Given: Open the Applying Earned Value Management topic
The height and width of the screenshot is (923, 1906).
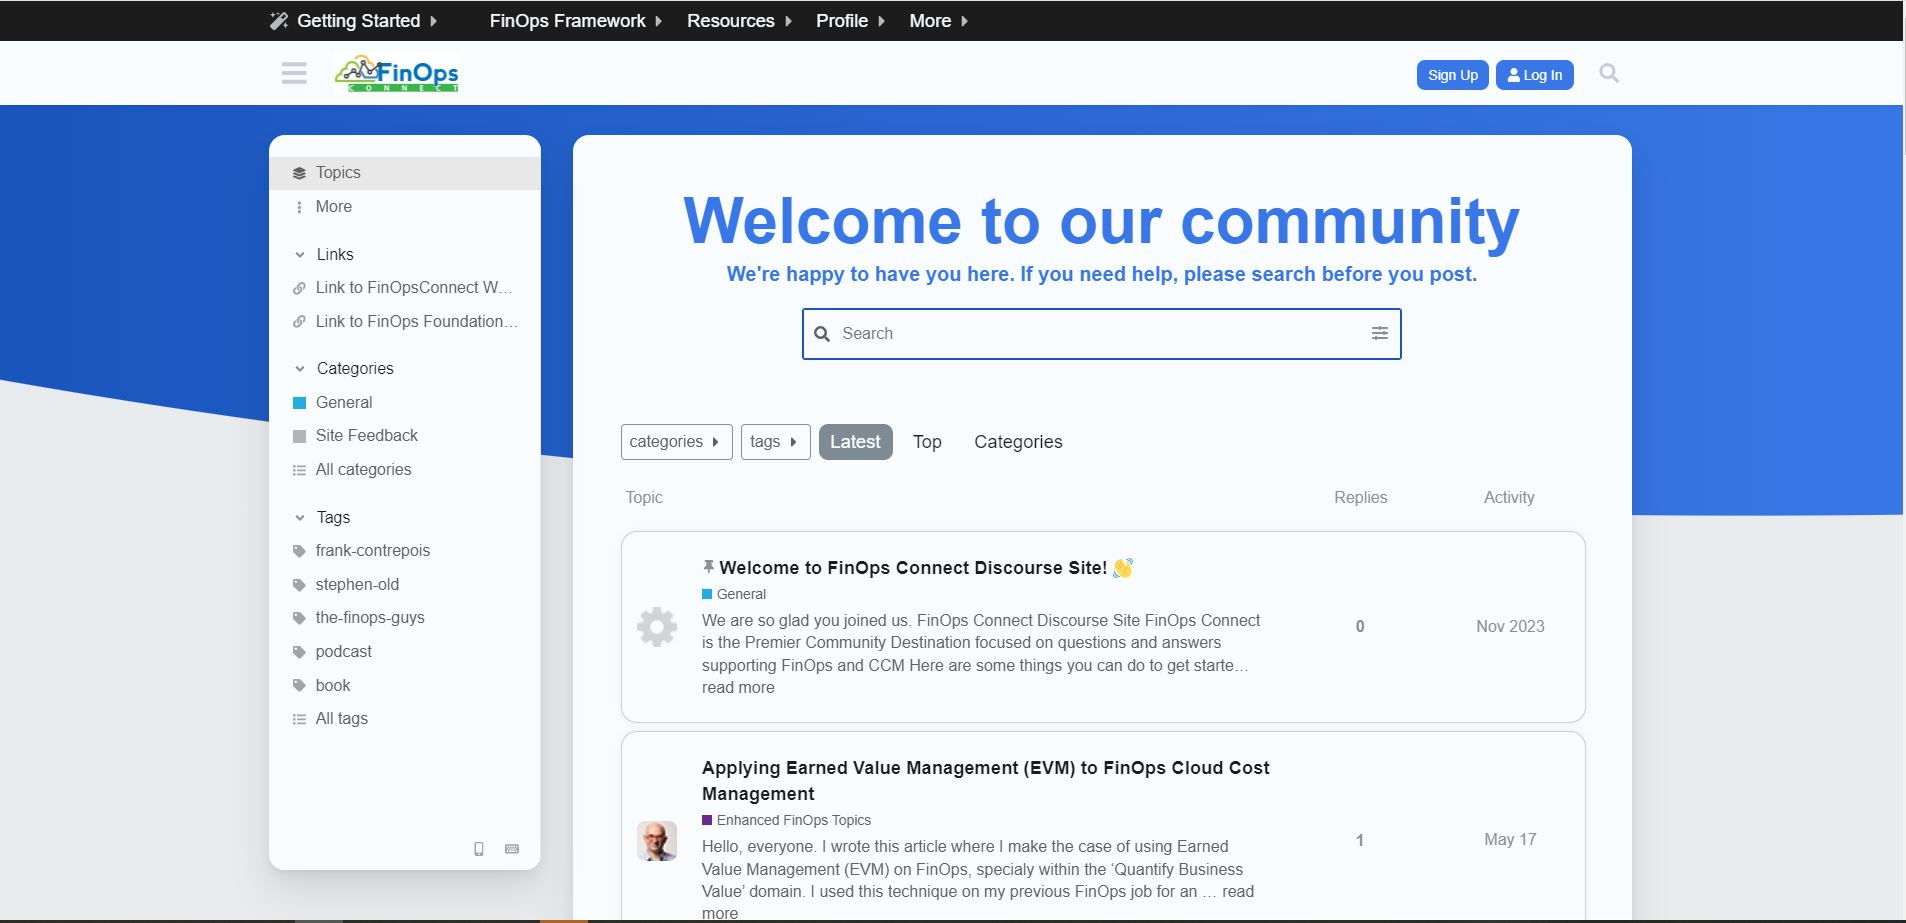Looking at the screenshot, I should 985,781.
